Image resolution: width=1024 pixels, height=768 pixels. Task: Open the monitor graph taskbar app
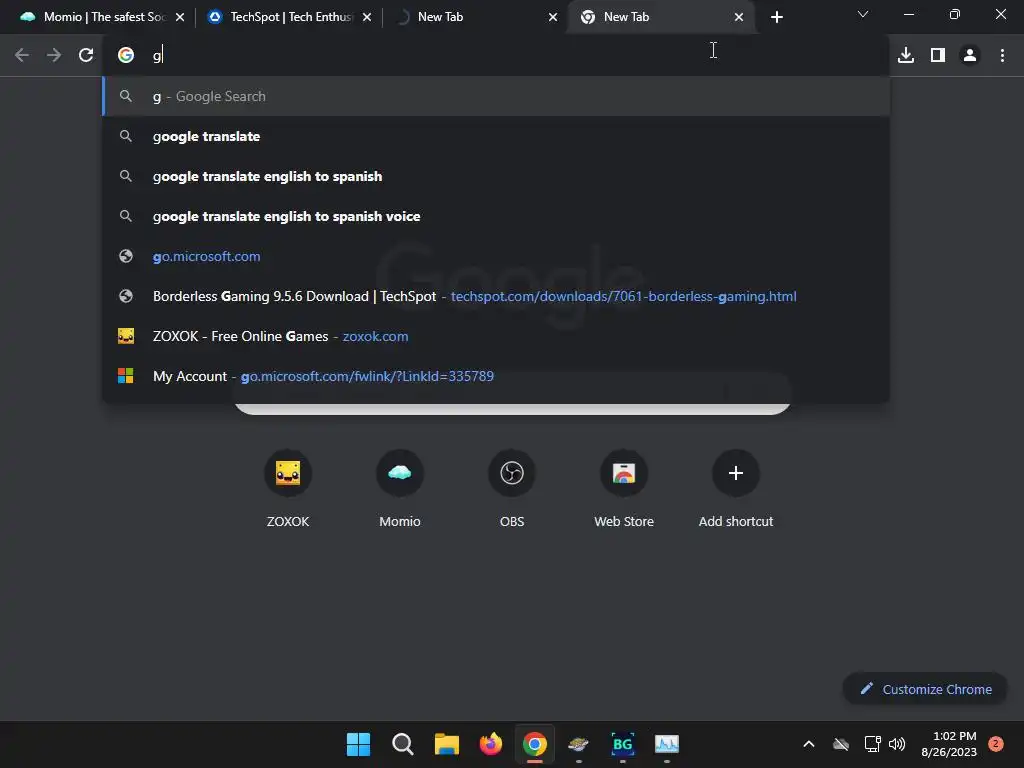coord(667,744)
